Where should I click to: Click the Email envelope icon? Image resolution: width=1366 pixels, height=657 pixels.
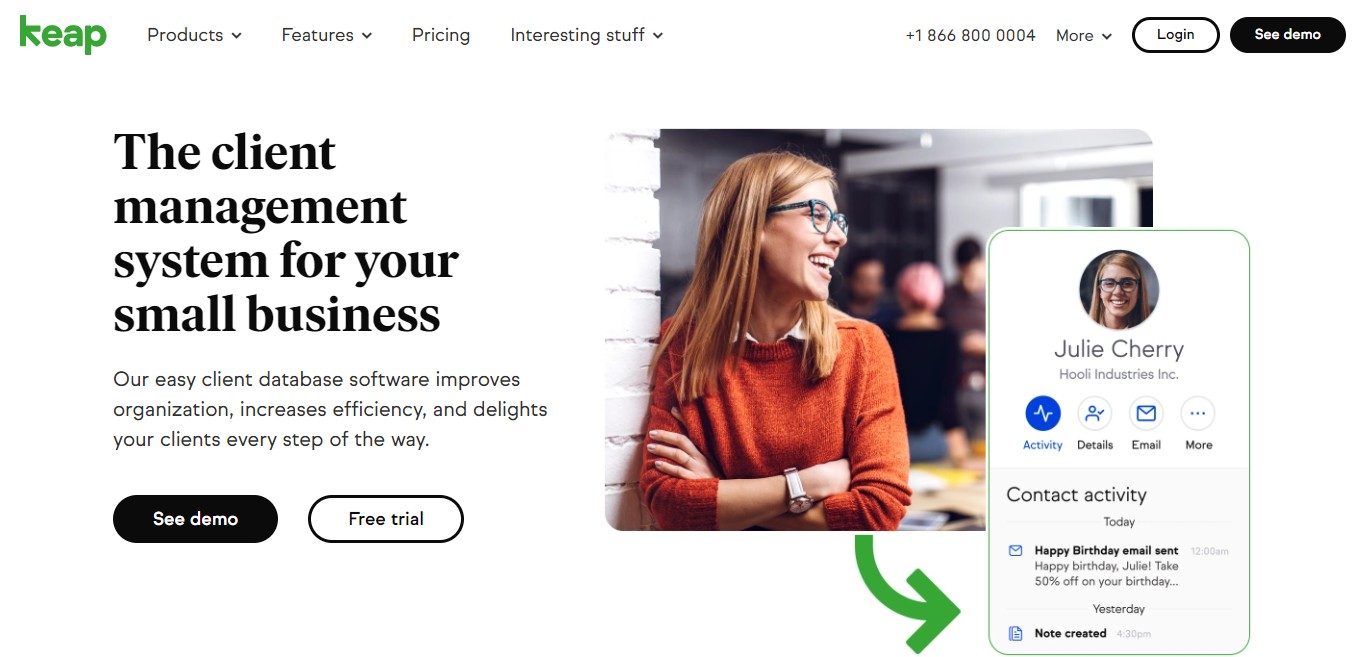click(x=1146, y=413)
